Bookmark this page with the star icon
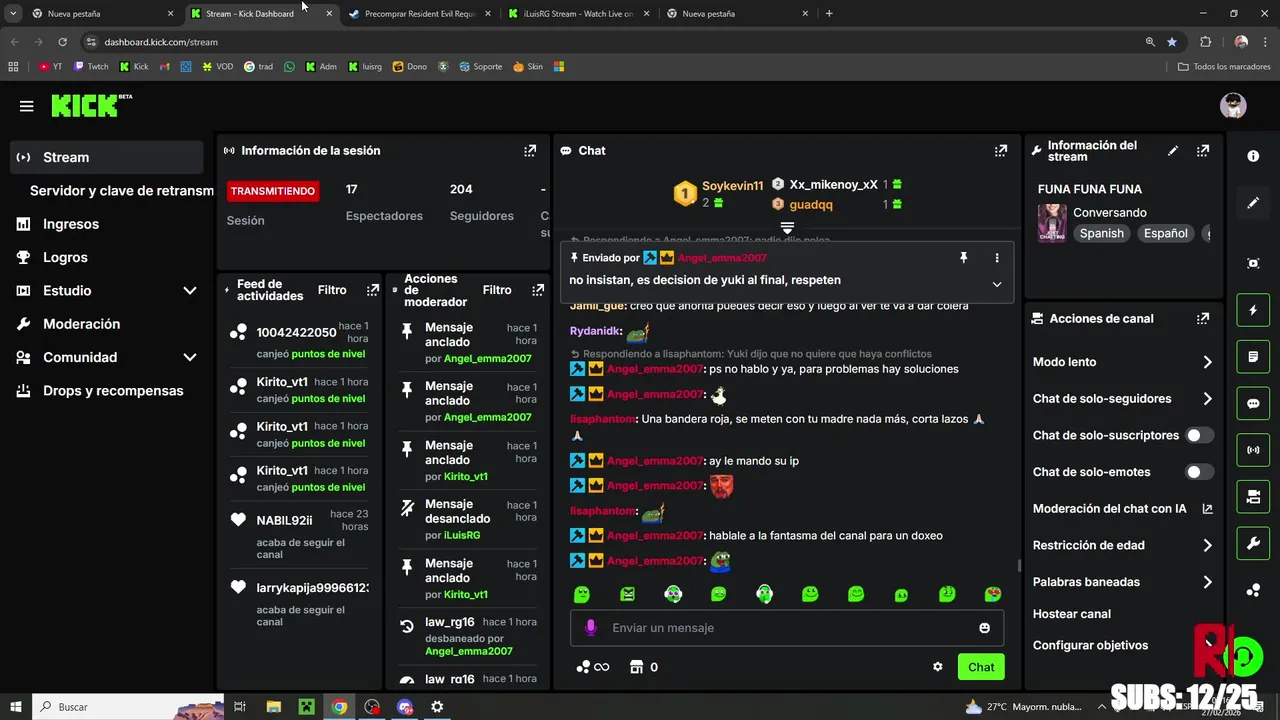Viewport: 1280px width, 720px height. click(x=1172, y=42)
